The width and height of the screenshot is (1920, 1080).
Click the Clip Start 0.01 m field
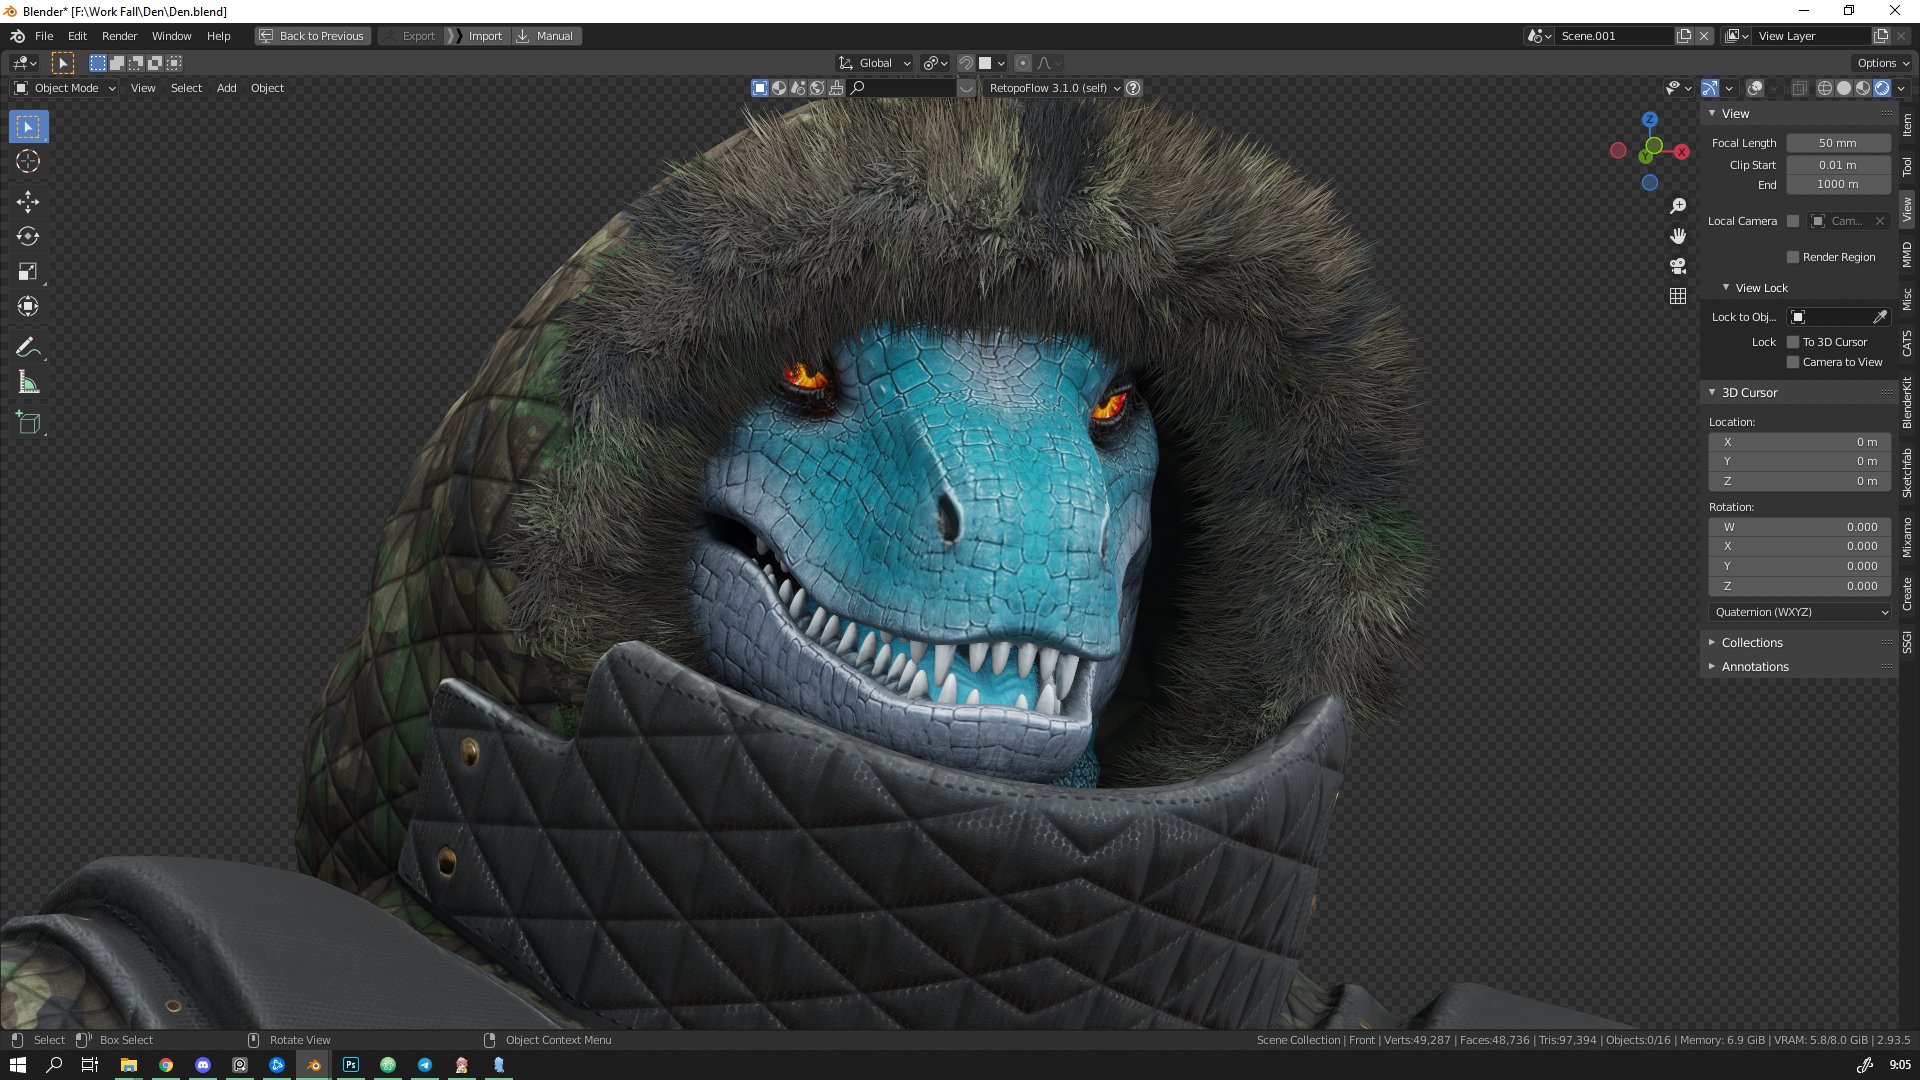tap(1838, 165)
